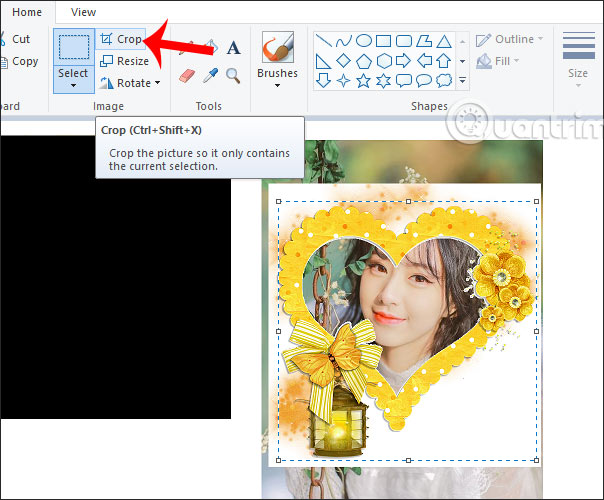
Task: Expand the Brushes dropdown arrow
Action: point(277,86)
